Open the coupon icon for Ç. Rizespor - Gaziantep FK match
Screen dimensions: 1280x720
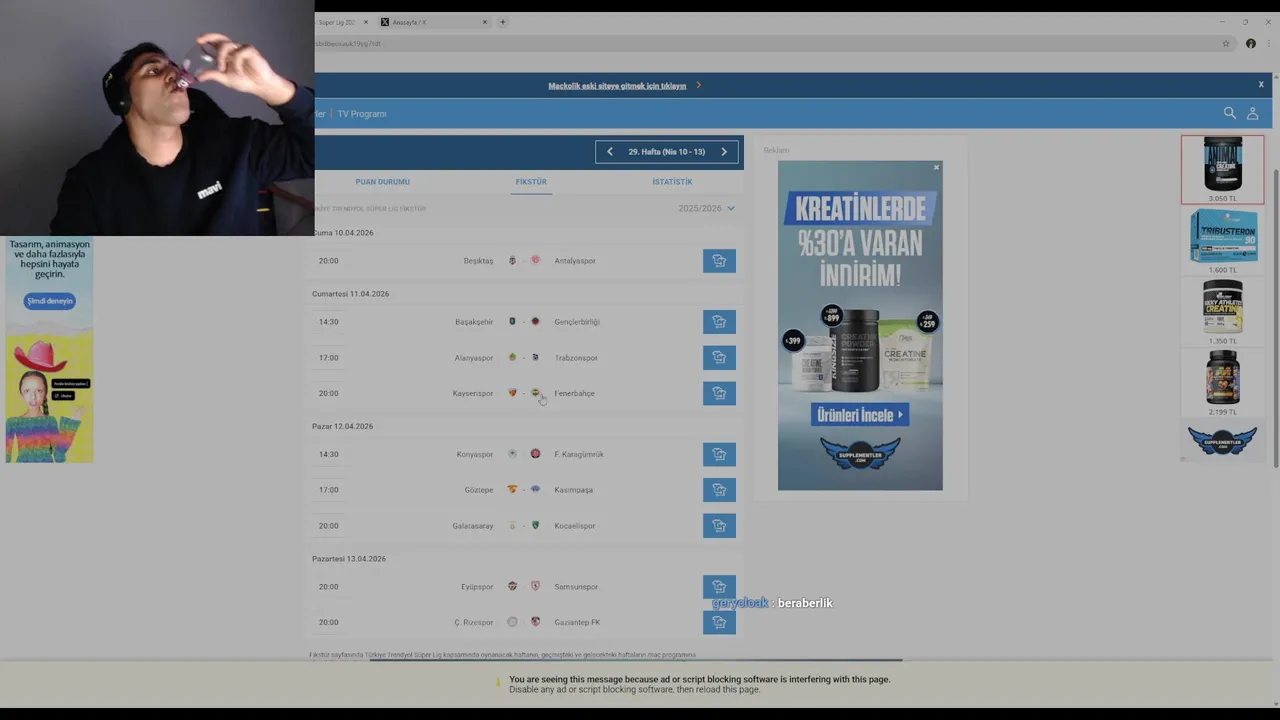click(719, 622)
